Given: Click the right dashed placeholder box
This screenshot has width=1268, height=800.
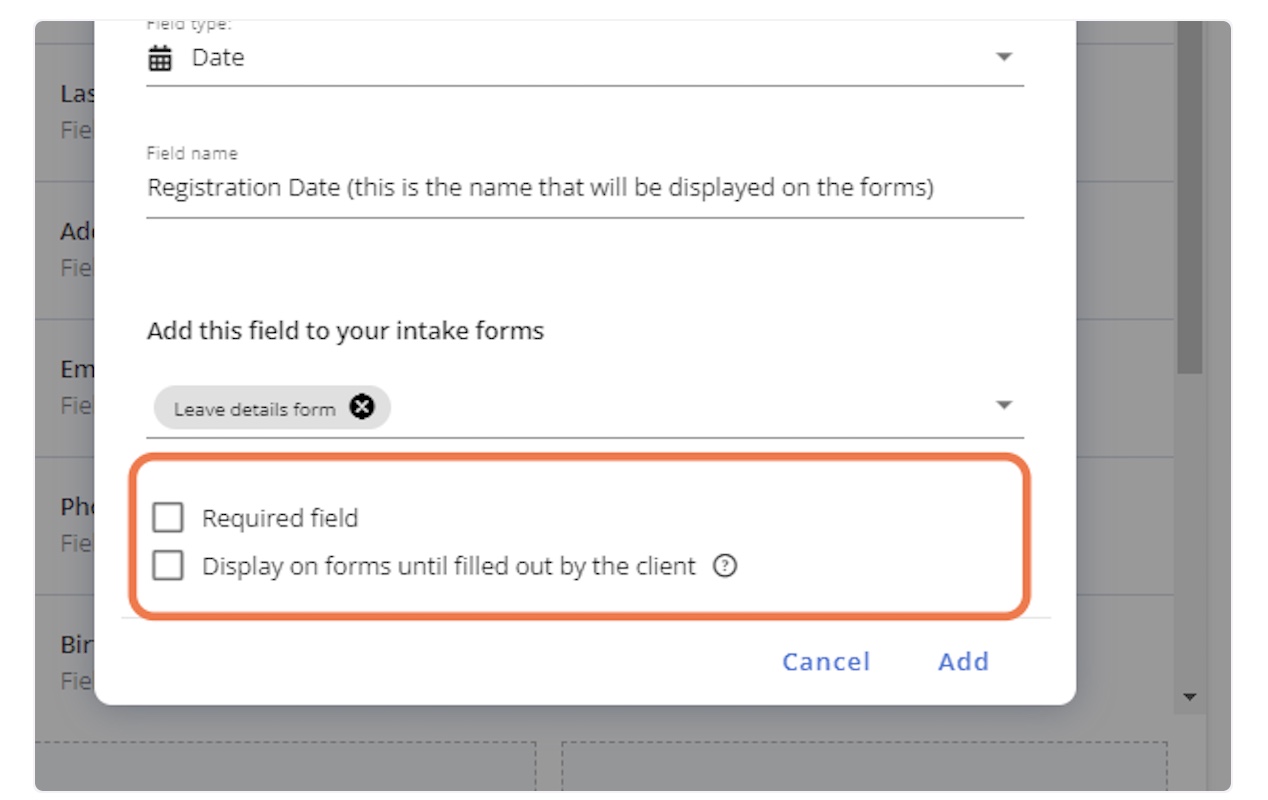Looking at the screenshot, I should (x=864, y=765).
